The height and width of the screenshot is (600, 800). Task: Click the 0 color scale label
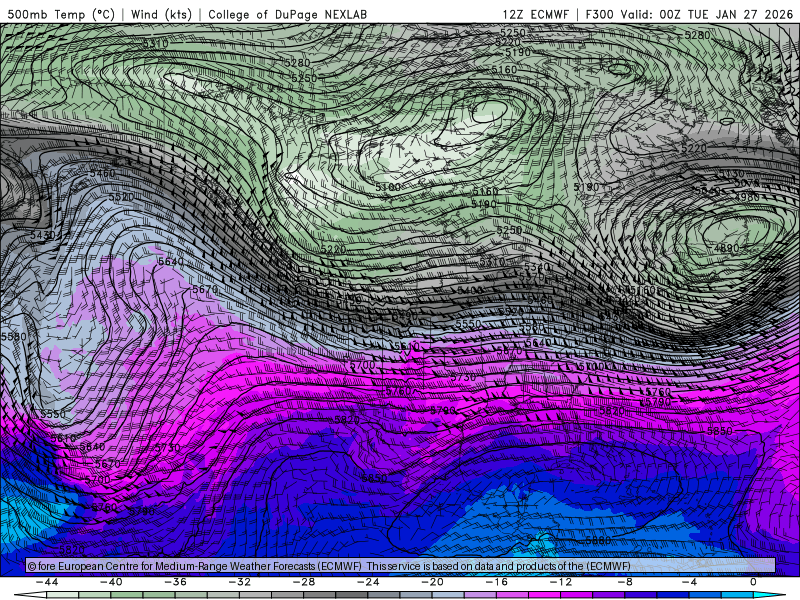click(753, 582)
